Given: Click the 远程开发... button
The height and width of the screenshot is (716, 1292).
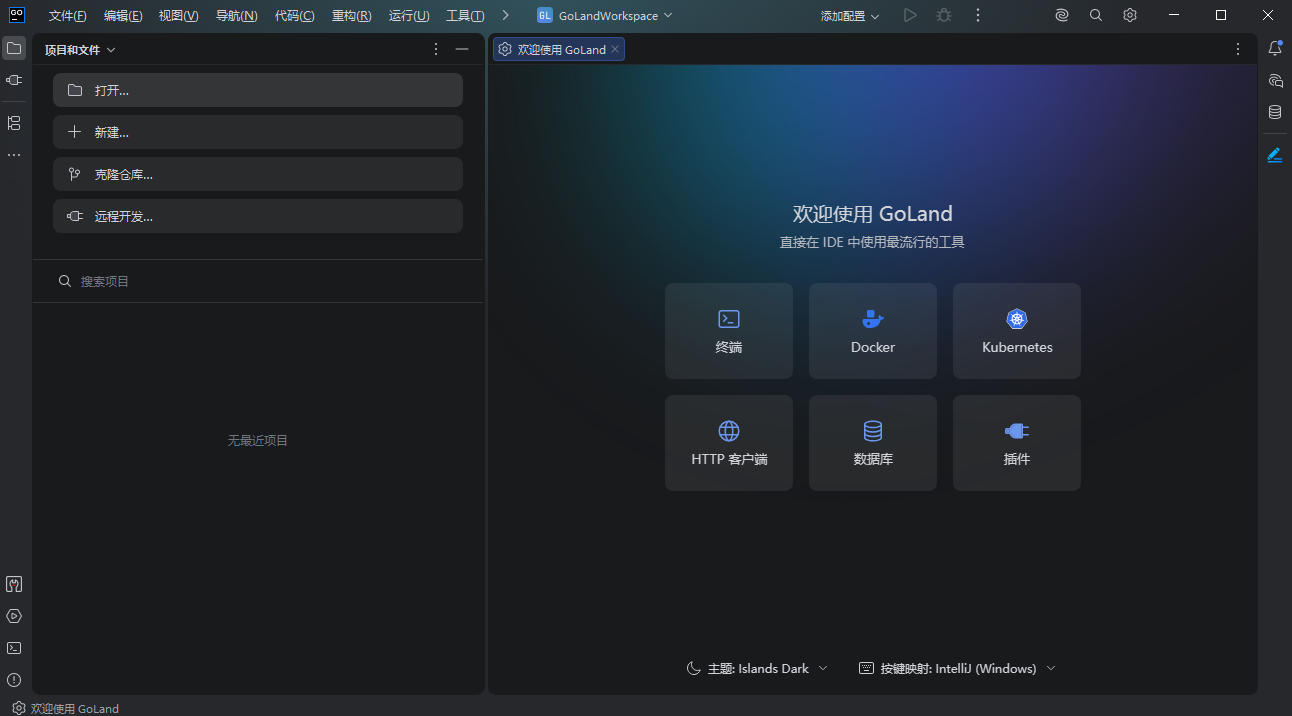Looking at the screenshot, I should coord(258,216).
